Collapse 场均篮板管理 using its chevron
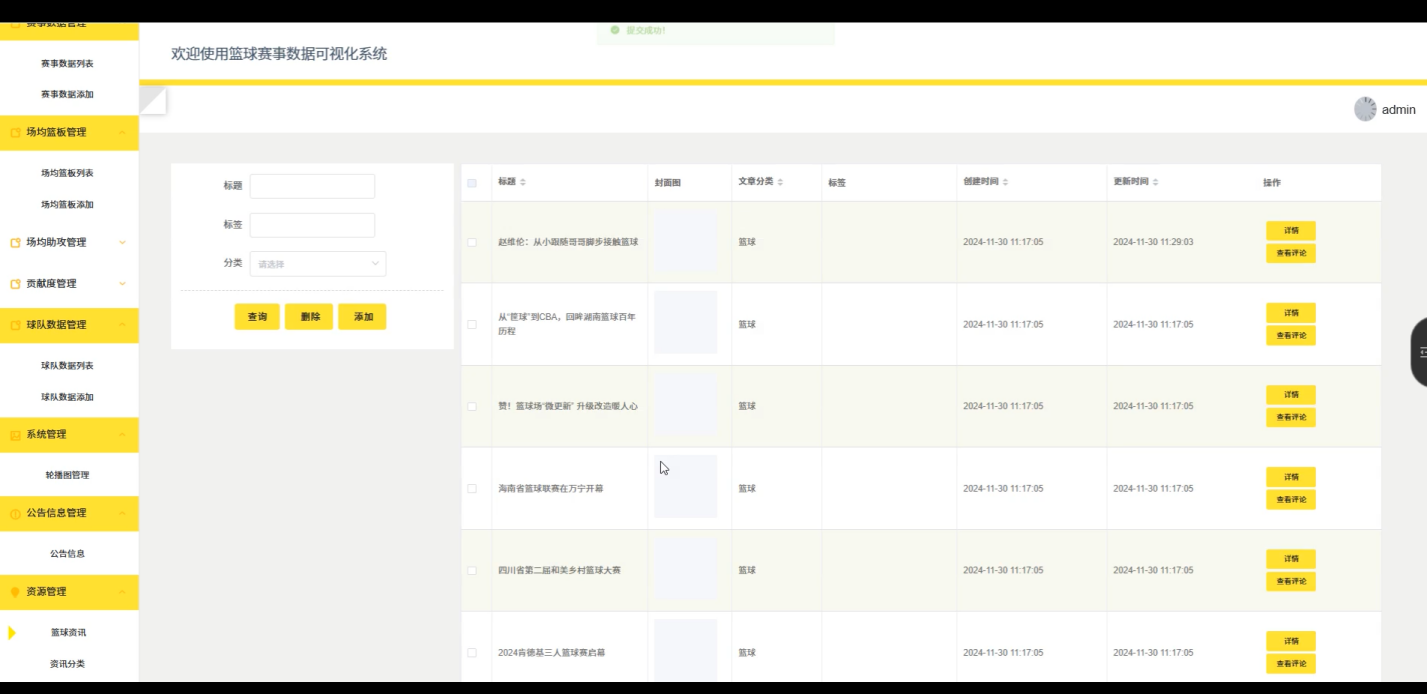The width and height of the screenshot is (1427, 694). click(x=122, y=132)
